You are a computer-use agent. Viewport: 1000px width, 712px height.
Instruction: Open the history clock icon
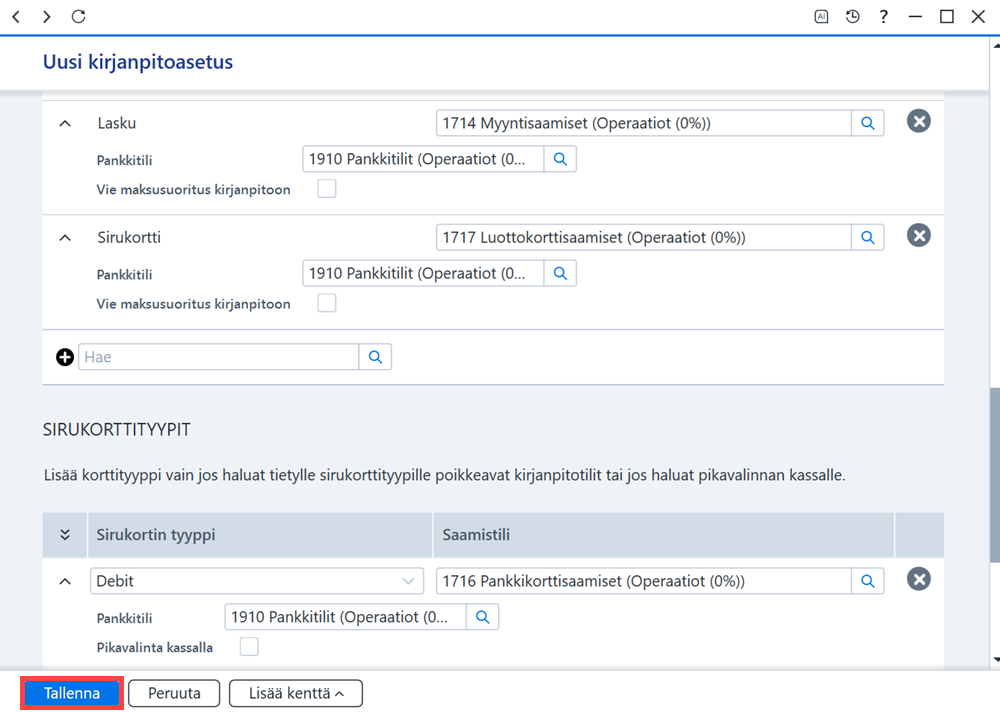pos(853,17)
